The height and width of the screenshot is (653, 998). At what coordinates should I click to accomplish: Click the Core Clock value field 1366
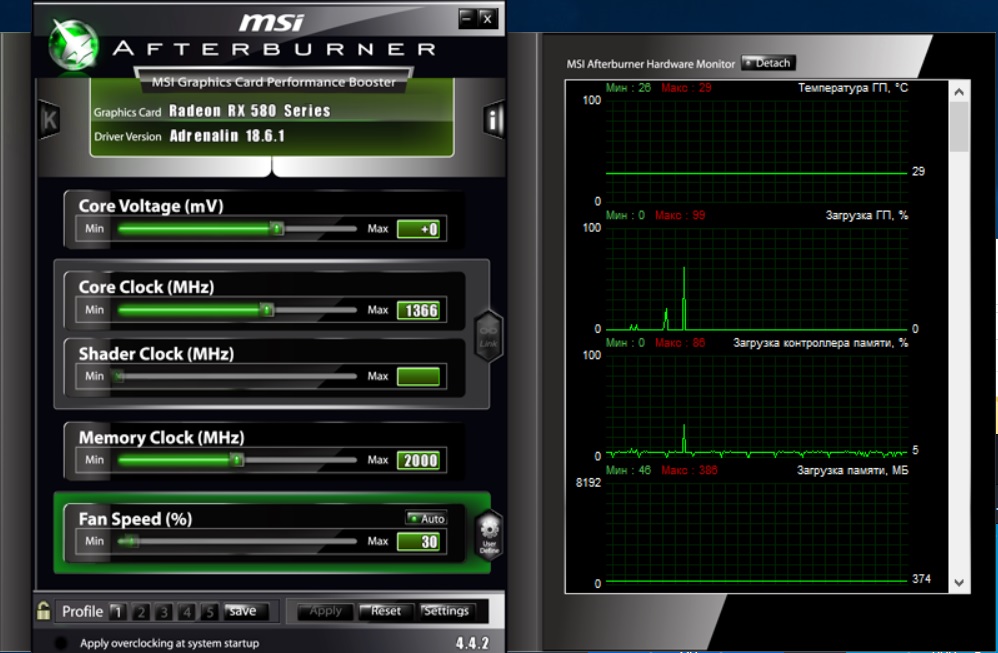pos(418,311)
